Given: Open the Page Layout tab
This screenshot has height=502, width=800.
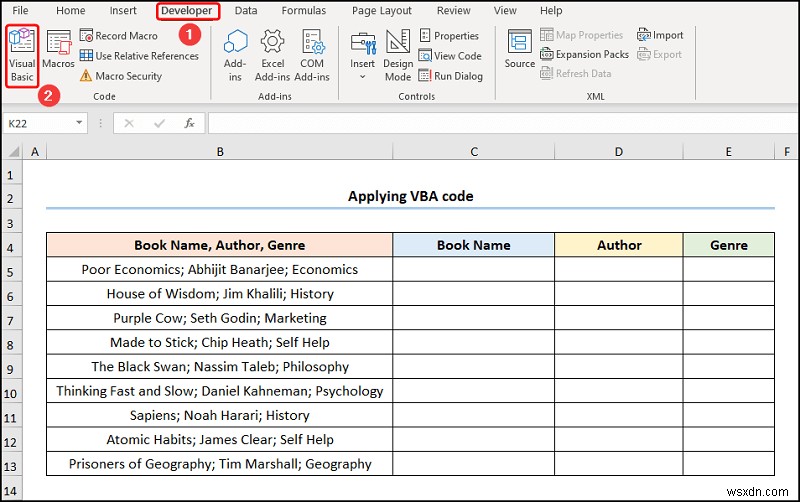Looking at the screenshot, I should pos(382,10).
